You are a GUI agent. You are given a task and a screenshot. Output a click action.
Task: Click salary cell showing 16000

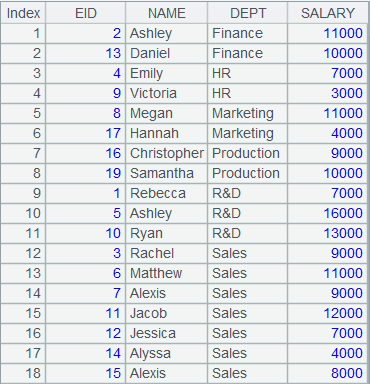(x=328, y=213)
